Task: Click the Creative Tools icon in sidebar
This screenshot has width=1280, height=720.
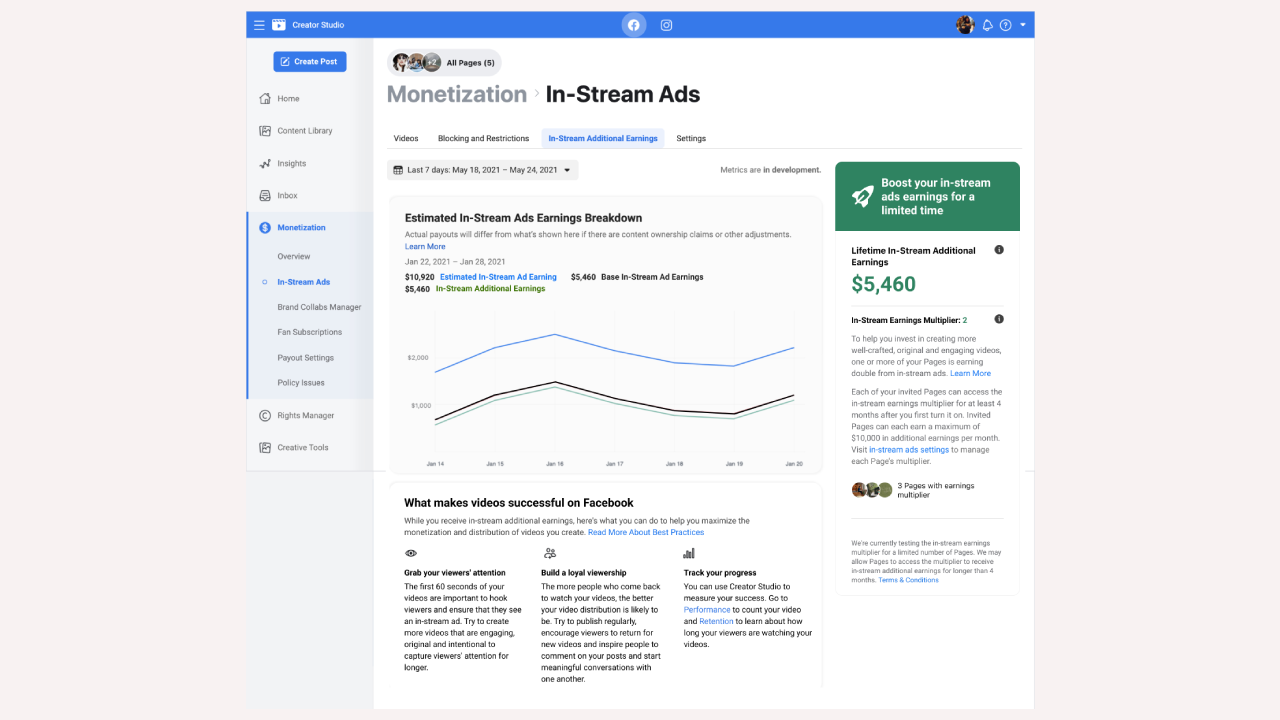Action: (265, 448)
